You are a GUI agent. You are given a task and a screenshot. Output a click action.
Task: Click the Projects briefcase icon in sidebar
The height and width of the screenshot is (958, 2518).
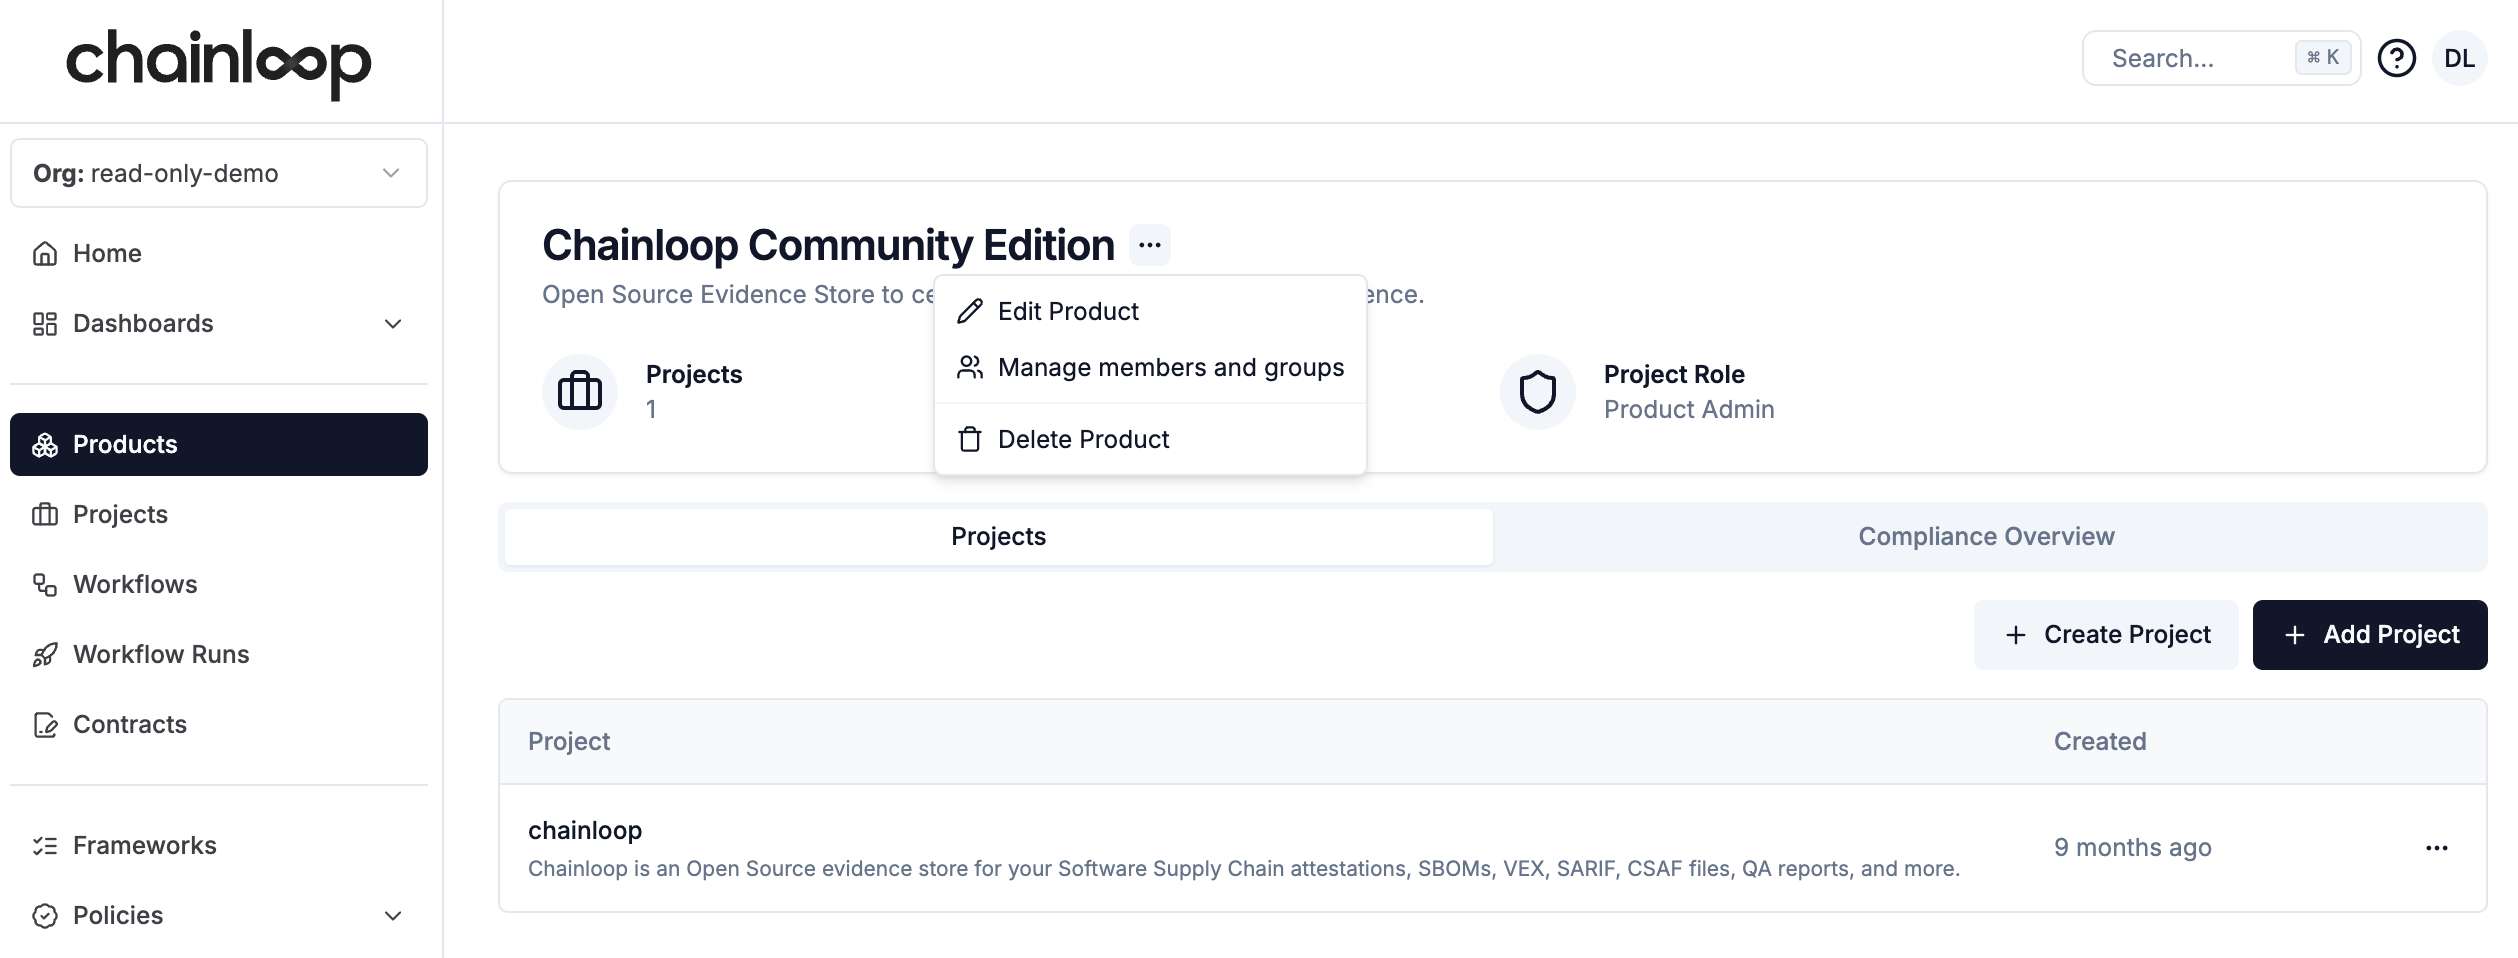(x=46, y=514)
